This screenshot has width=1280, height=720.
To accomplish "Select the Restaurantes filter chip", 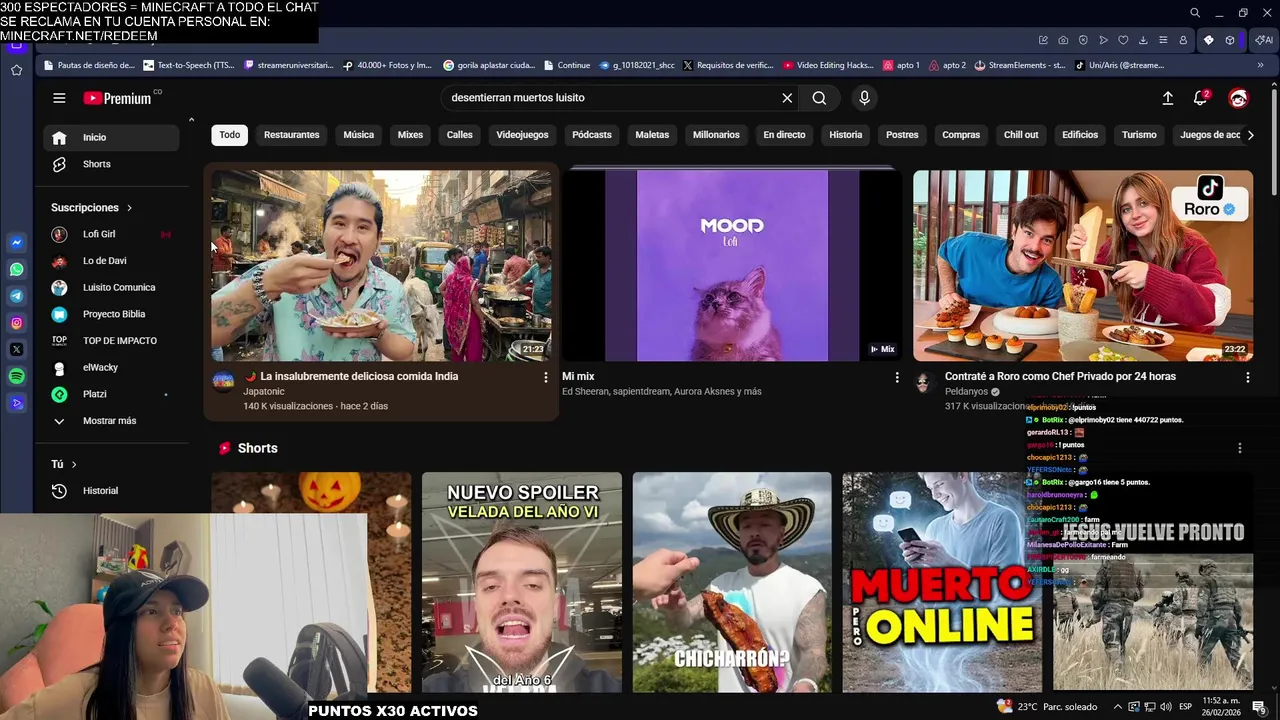I will (292, 135).
